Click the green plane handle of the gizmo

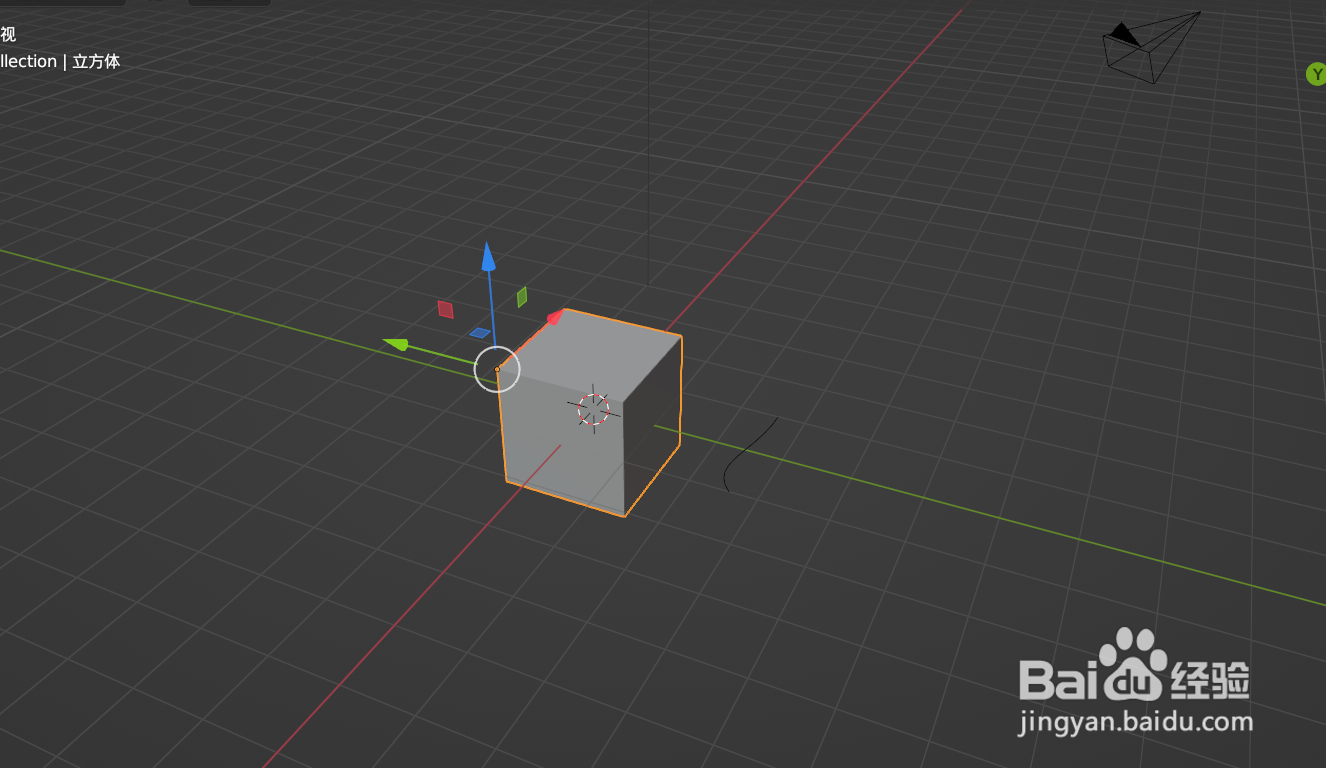click(x=522, y=297)
